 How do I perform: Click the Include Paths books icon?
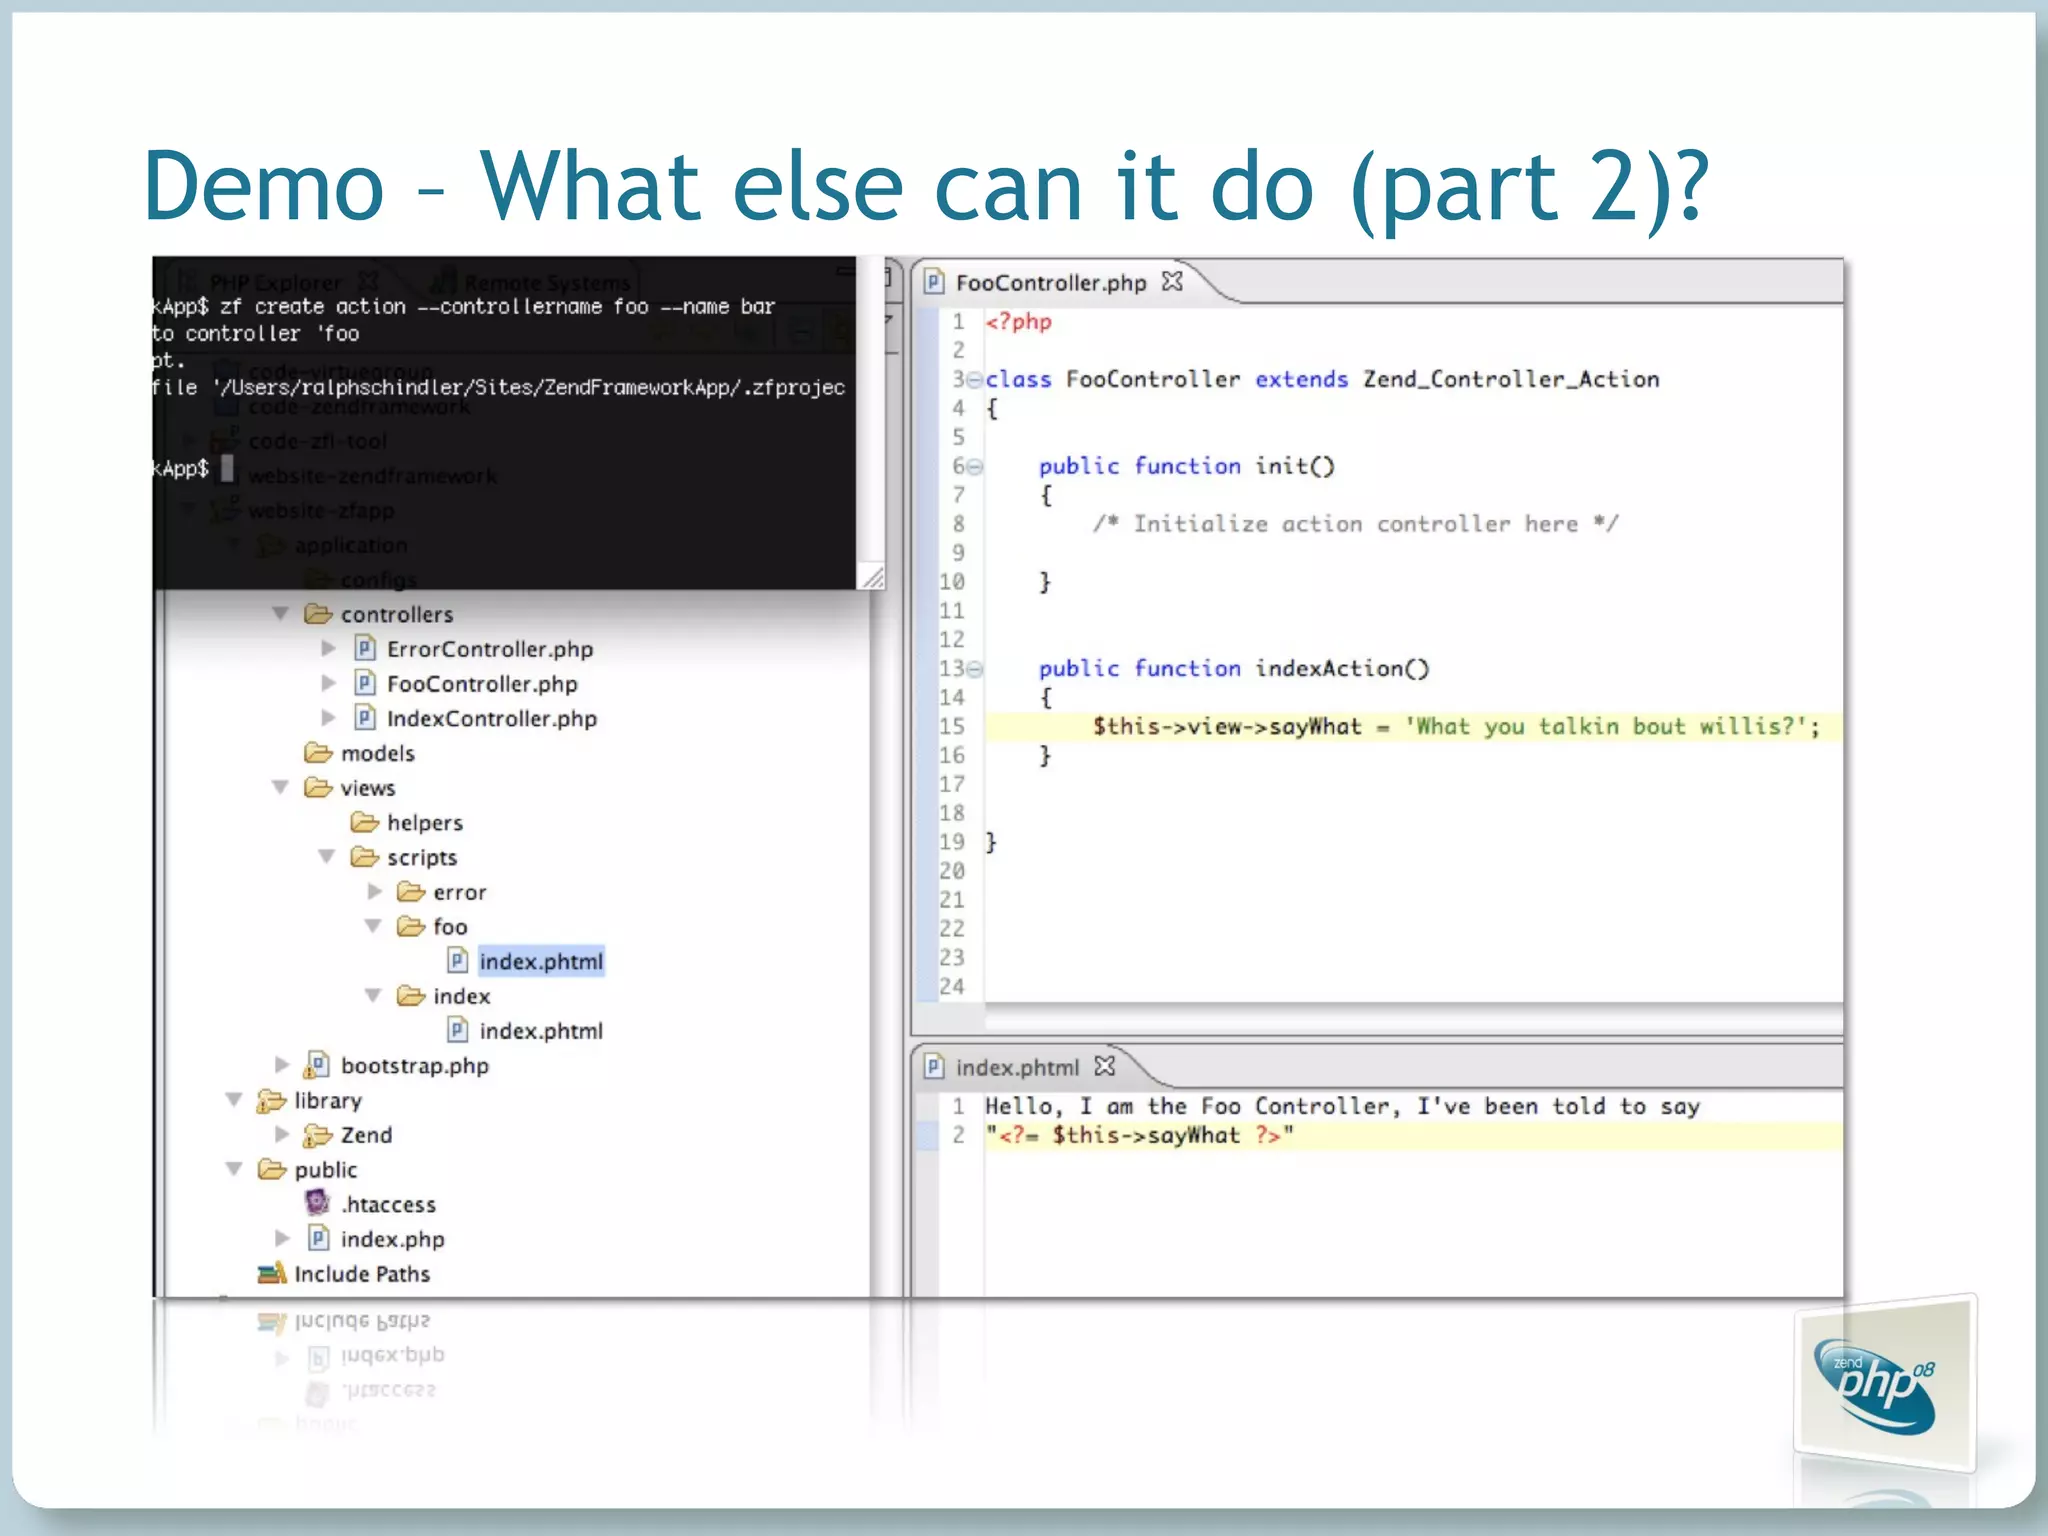pos(271,1273)
